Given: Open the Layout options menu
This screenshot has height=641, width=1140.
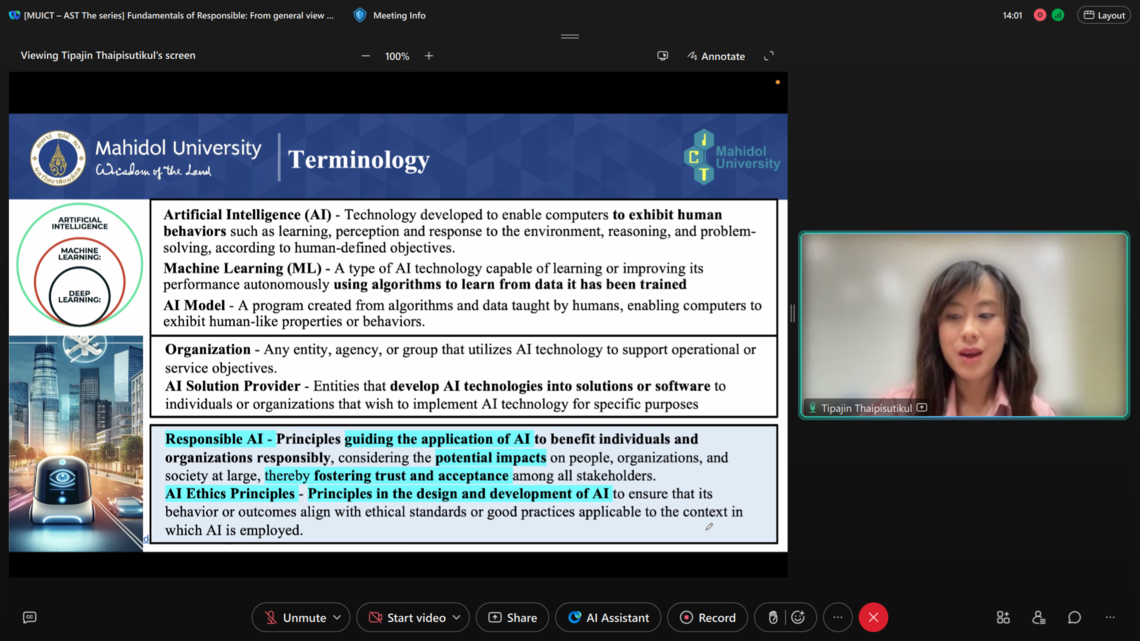Looking at the screenshot, I should [1104, 15].
